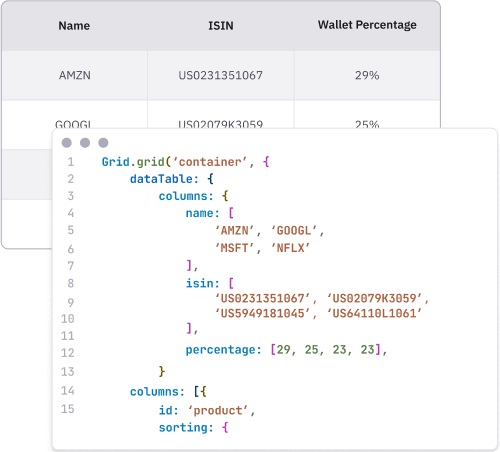Select the 29% wallet percentage cell
The image size is (500, 452).
tap(367, 75)
